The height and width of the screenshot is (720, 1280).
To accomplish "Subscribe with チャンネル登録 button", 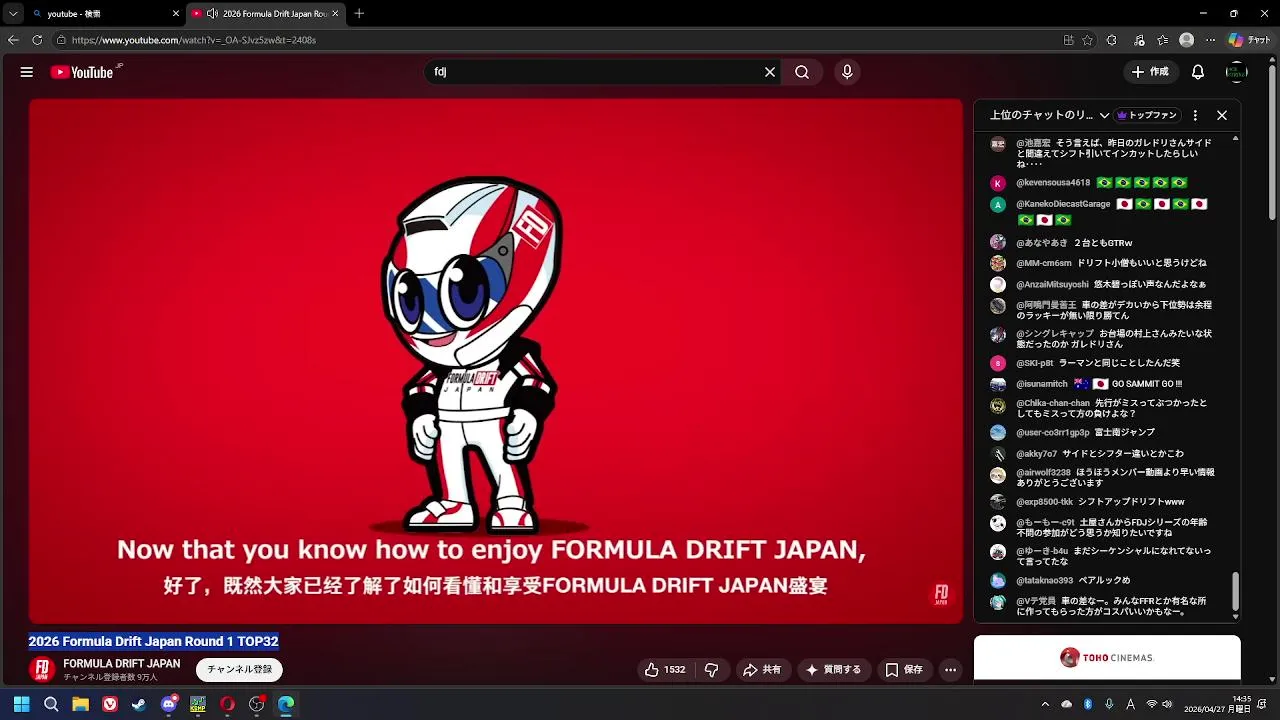I will pos(239,670).
